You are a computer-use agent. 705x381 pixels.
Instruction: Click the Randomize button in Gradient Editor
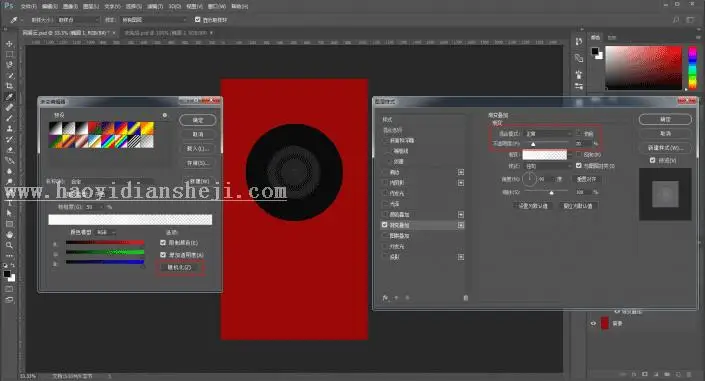tap(179, 267)
